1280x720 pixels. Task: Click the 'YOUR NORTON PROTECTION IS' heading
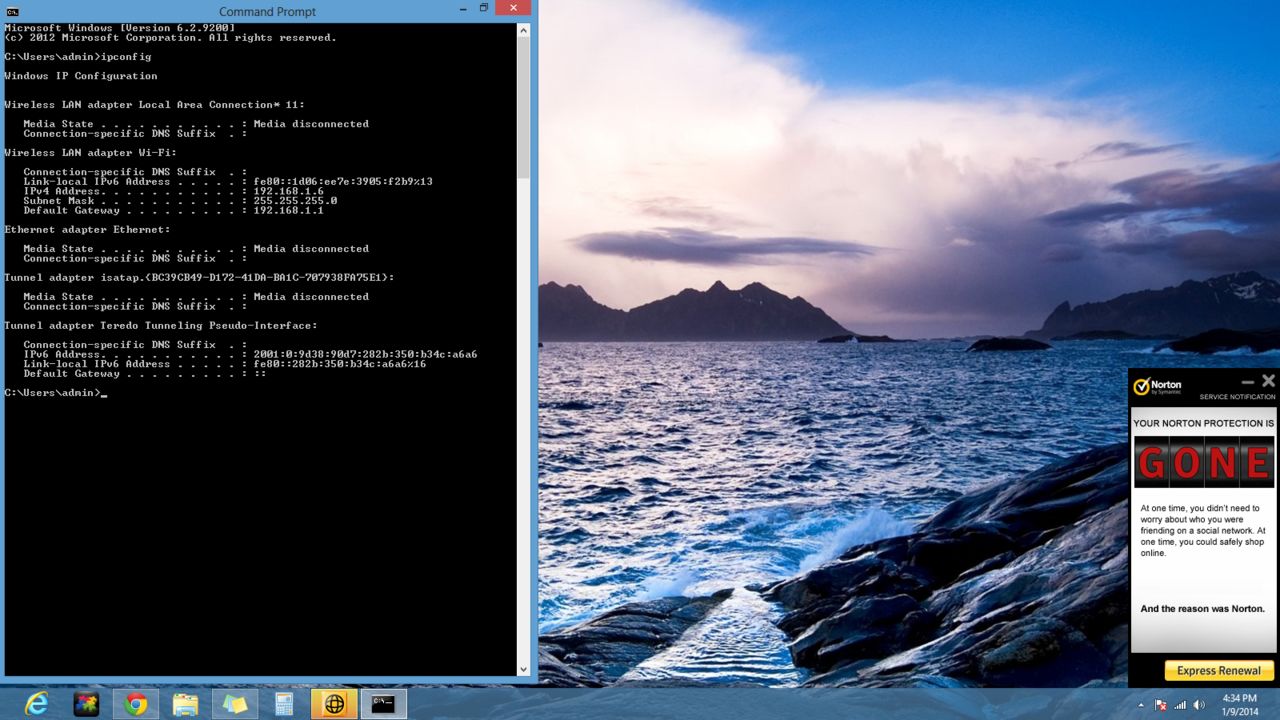click(x=1204, y=423)
